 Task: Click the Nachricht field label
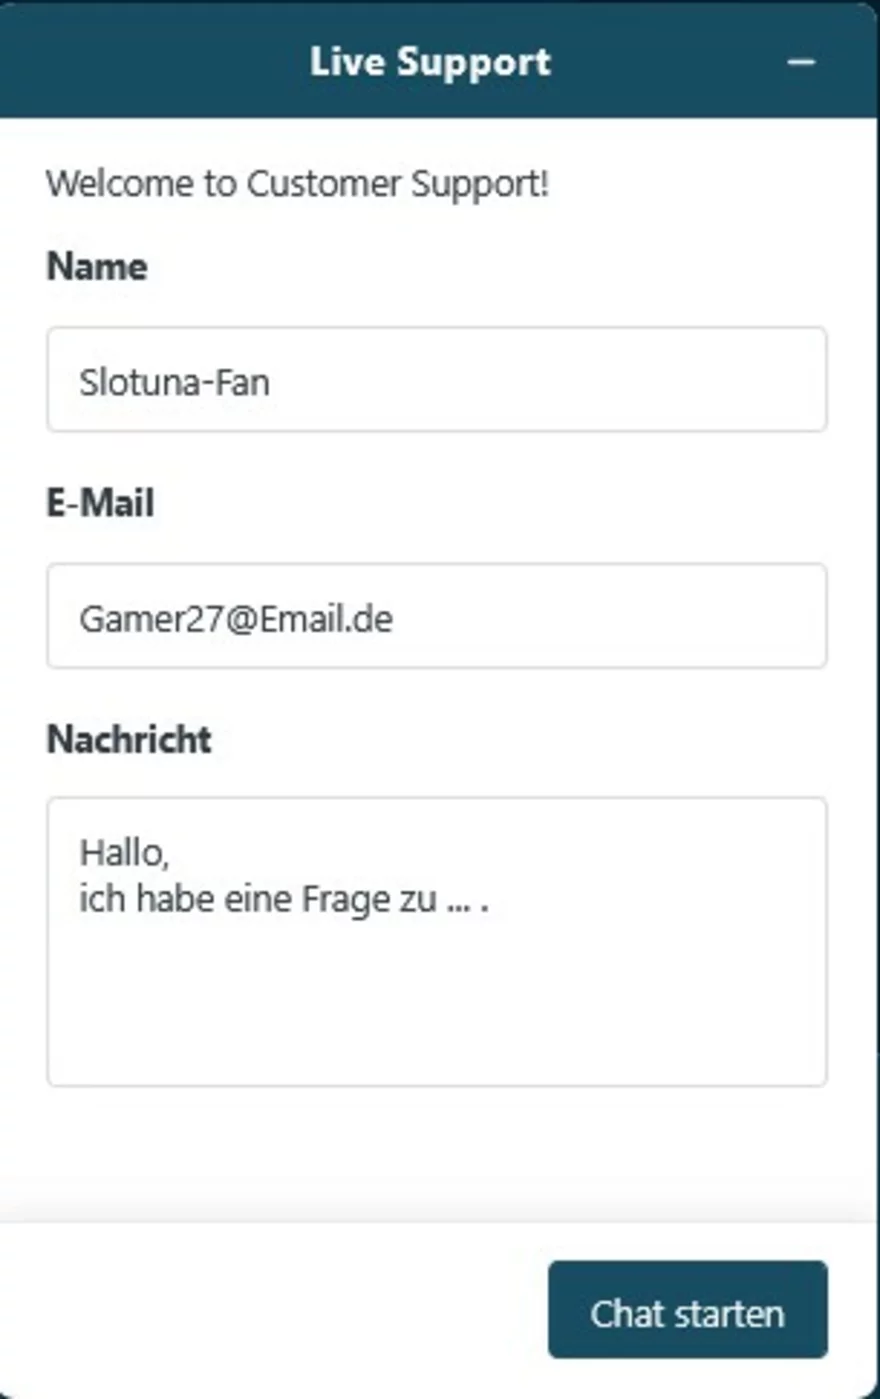point(129,739)
